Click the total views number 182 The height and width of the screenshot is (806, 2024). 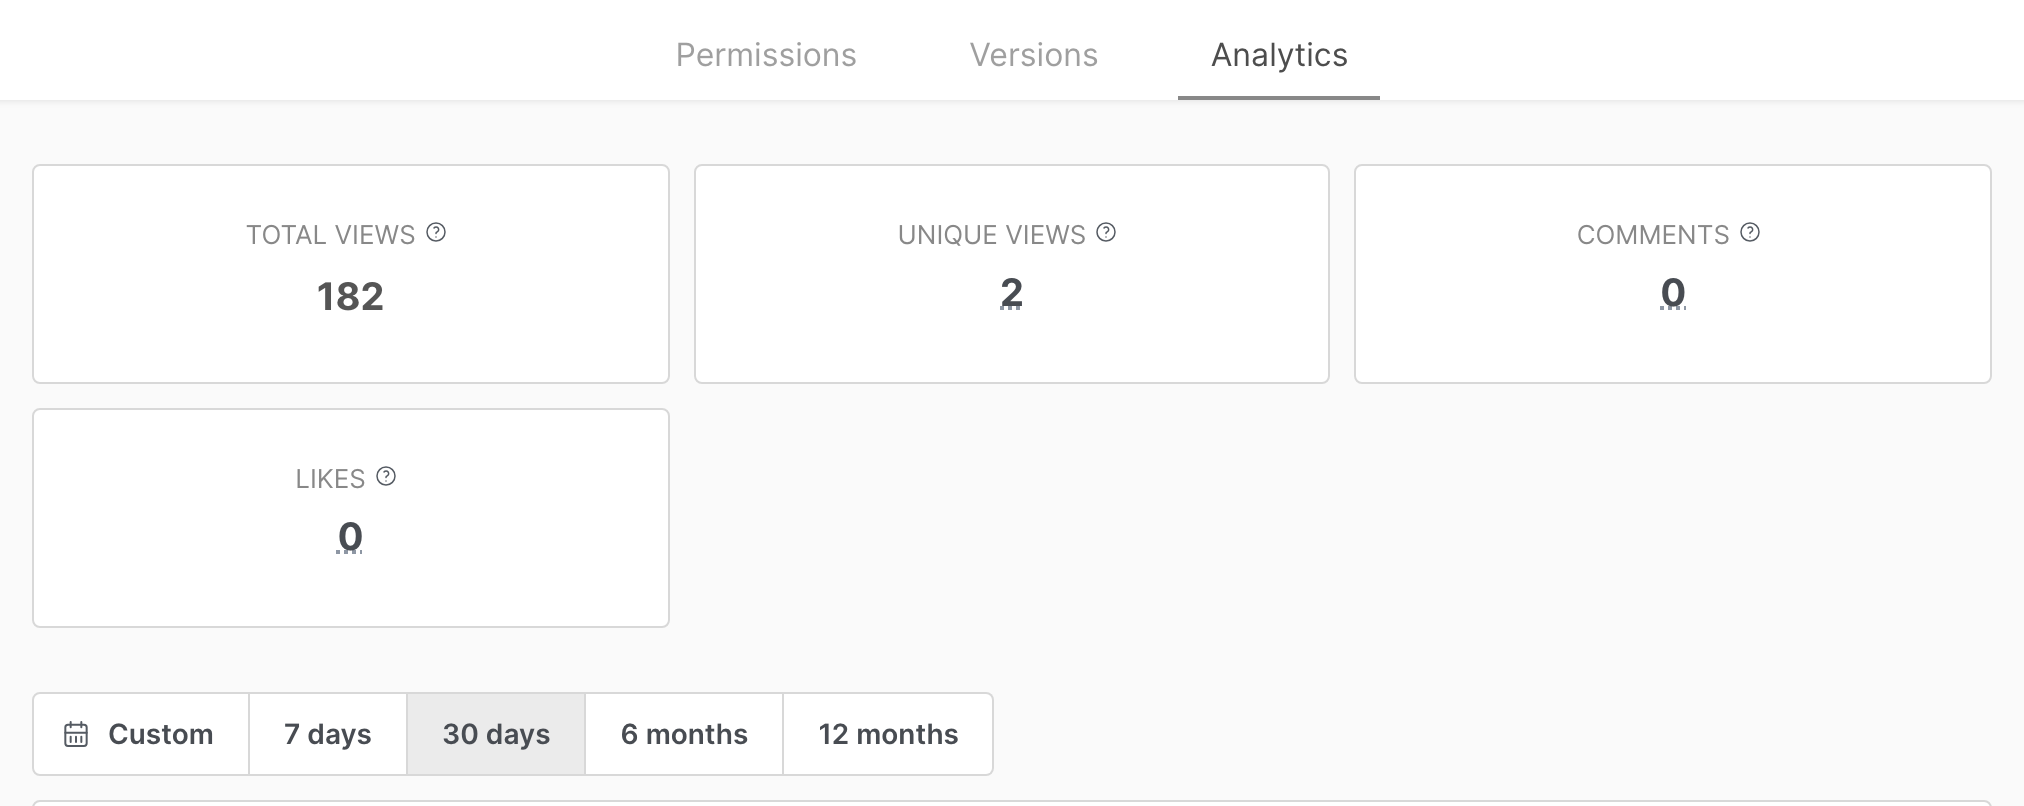point(350,297)
